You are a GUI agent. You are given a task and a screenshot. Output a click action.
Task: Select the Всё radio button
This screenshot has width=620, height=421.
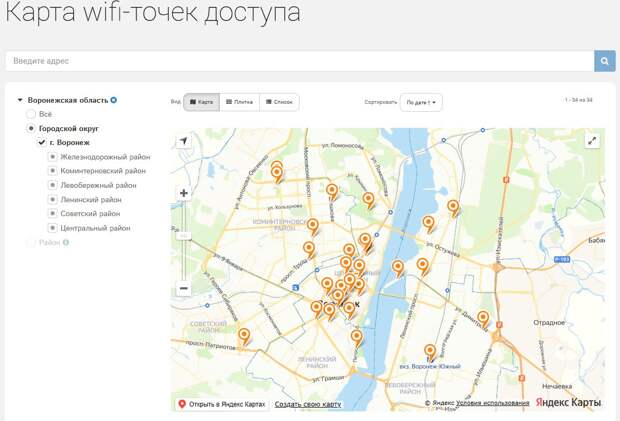point(31,114)
